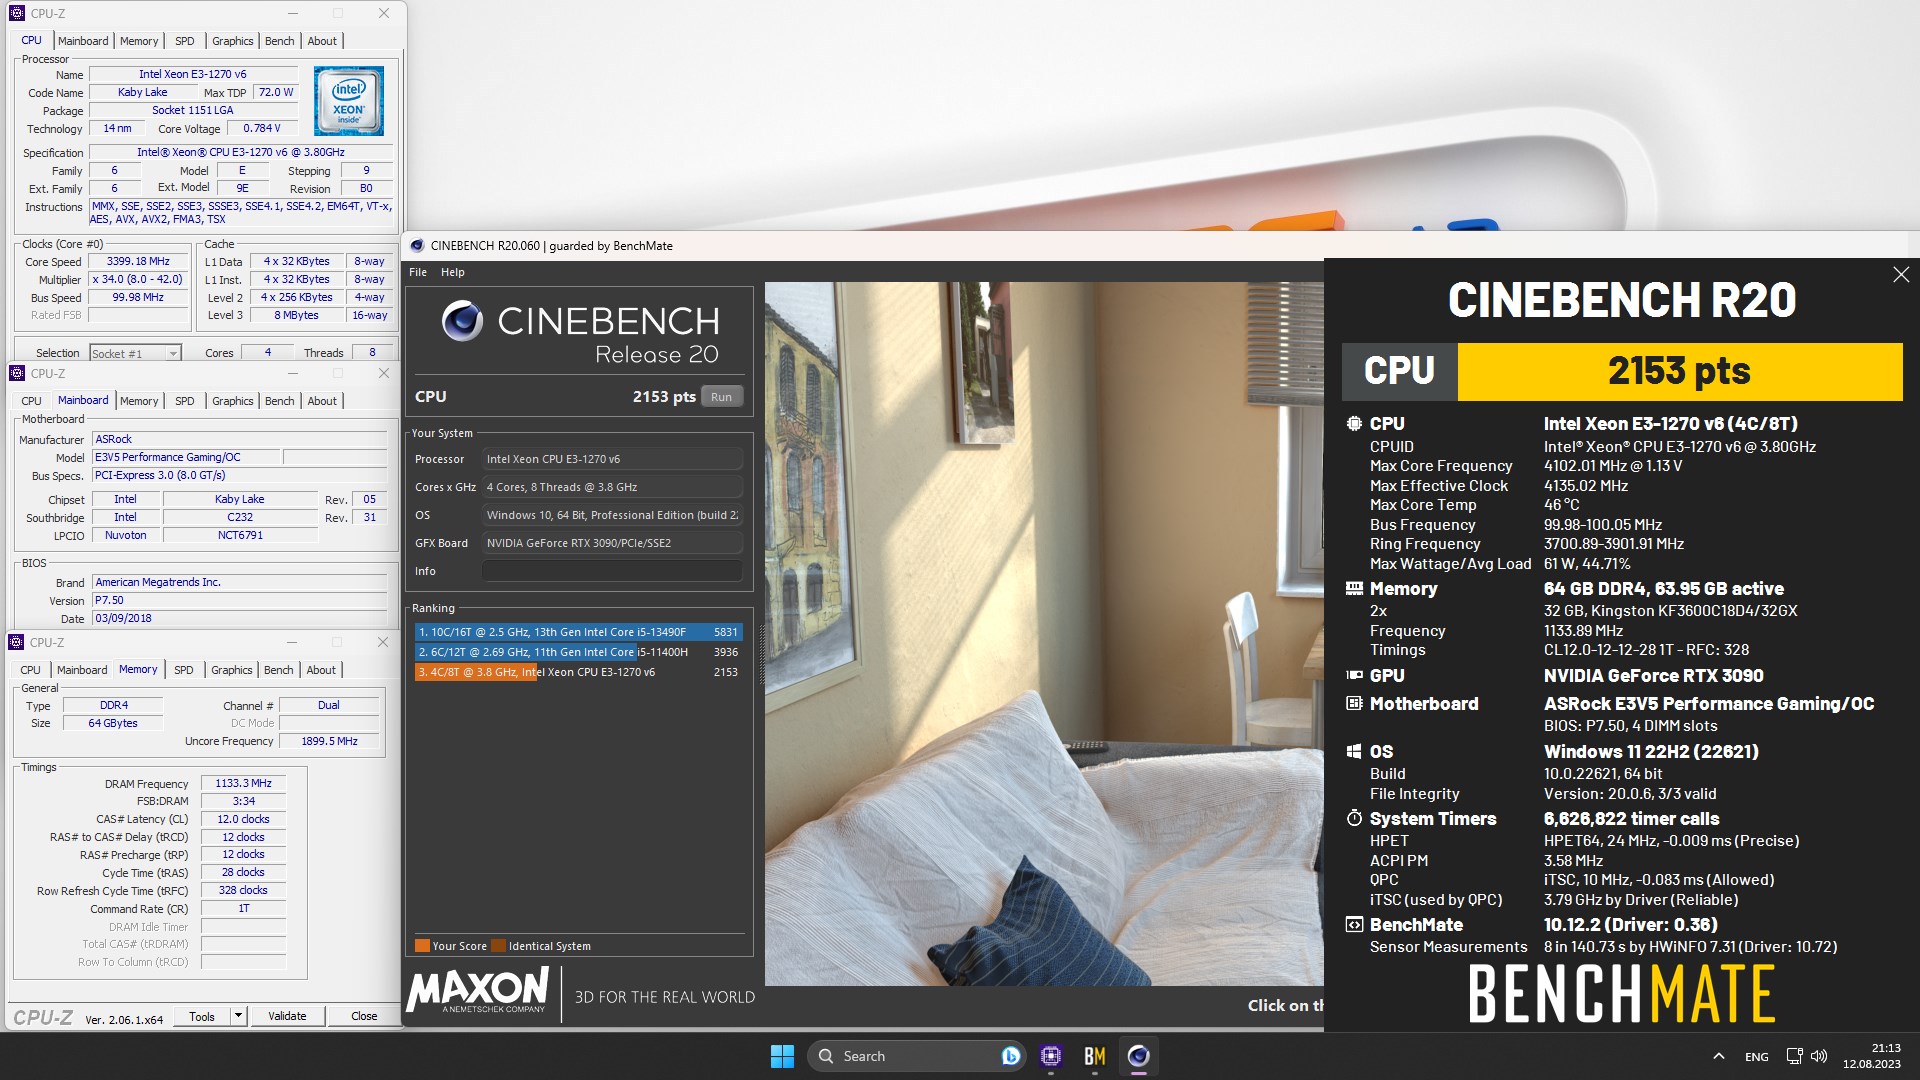Screen dimensions: 1920x1080
Task: Open About tab in top CPU-Z window
Action: click(322, 41)
